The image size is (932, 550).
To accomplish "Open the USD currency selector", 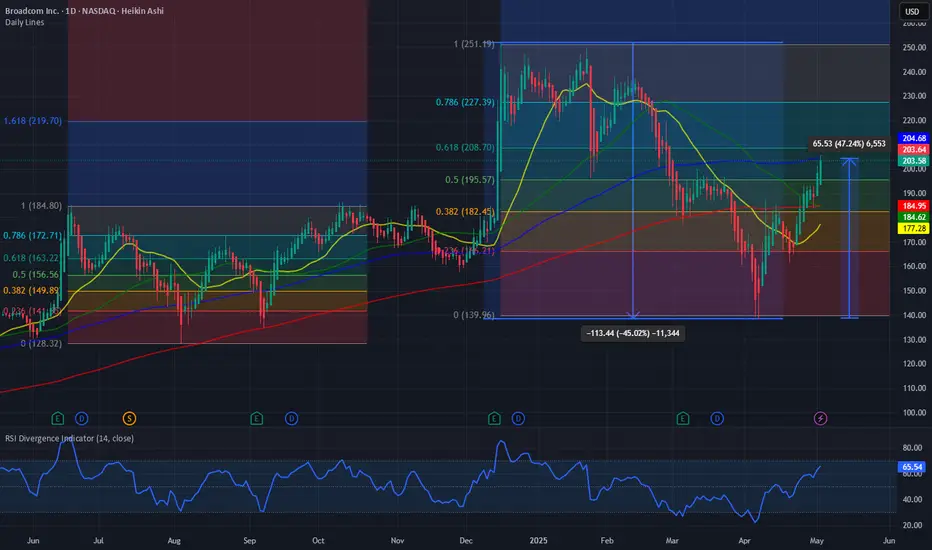I will click(912, 11).
